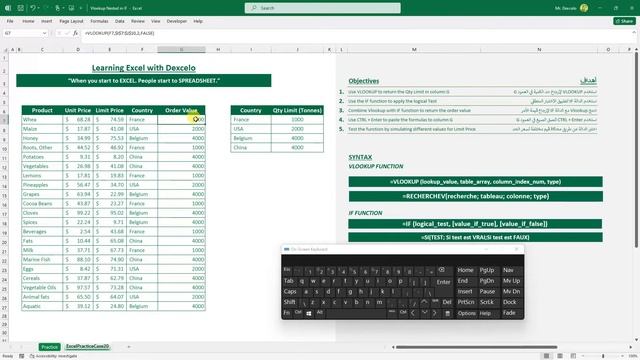640x360 pixels.
Task: Click the macro recording icon in status bar
Action: pyautogui.click(x=22, y=356)
